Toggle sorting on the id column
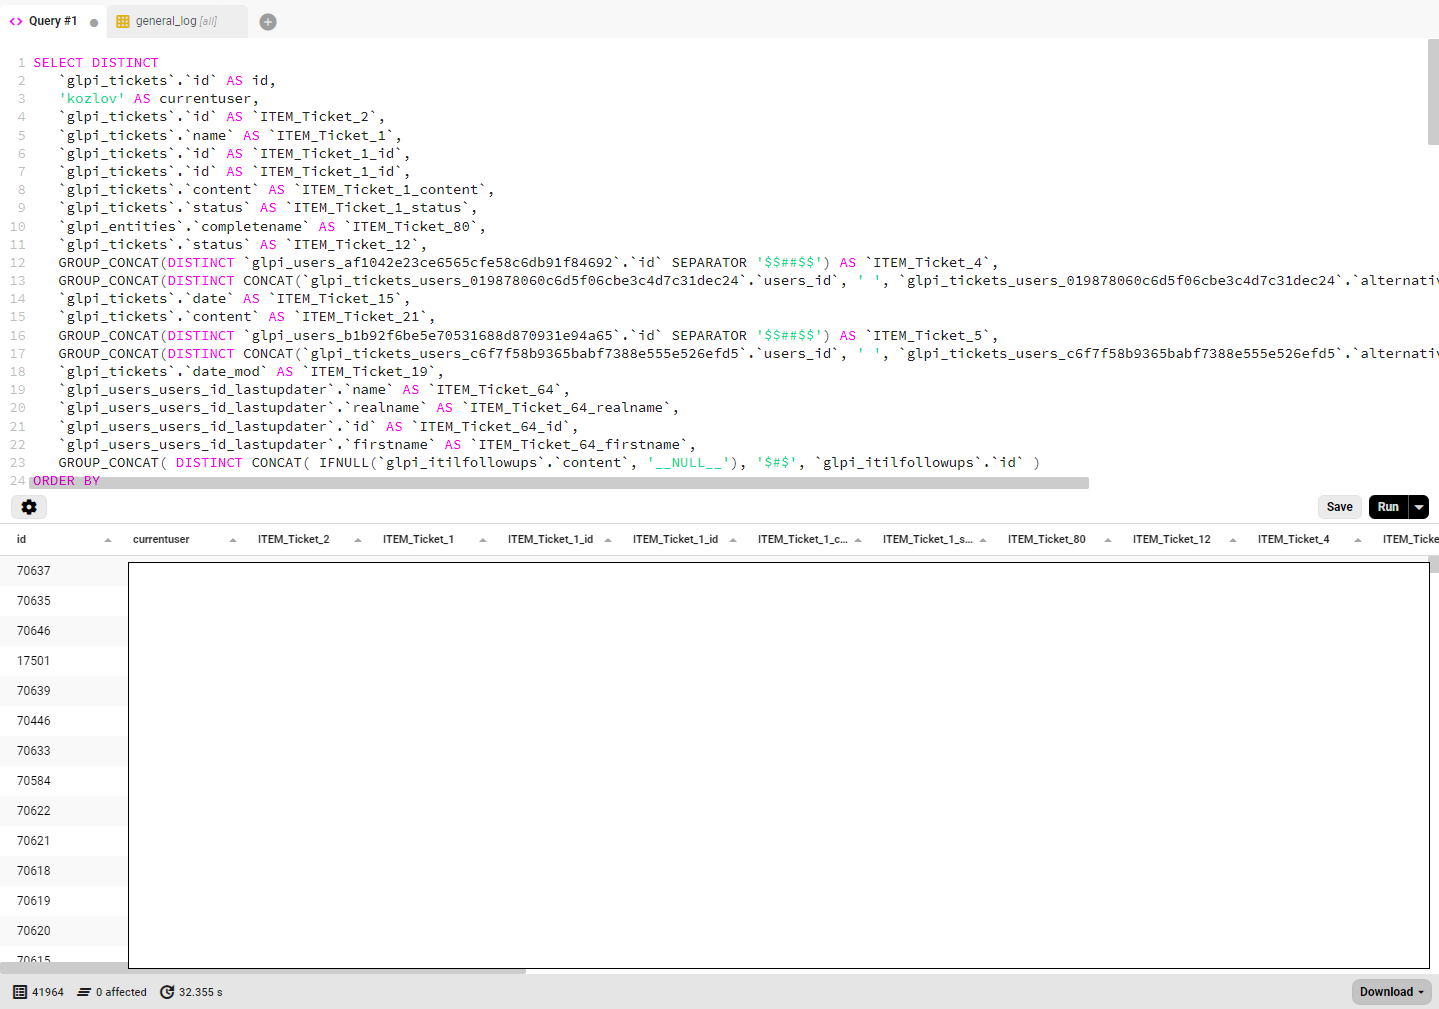The width and height of the screenshot is (1439, 1009). [110, 539]
